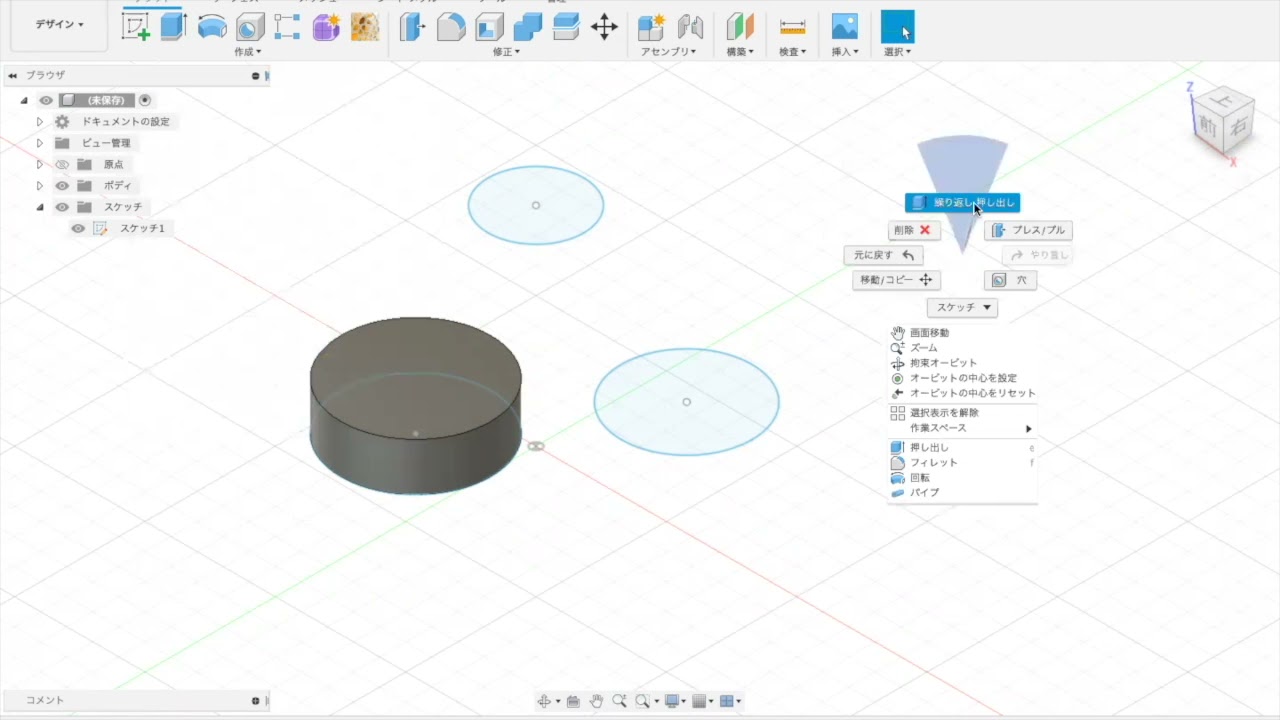Toggle visibility of the unsaved root component
This screenshot has height=720, width=1280.
(x=46, y=100)
